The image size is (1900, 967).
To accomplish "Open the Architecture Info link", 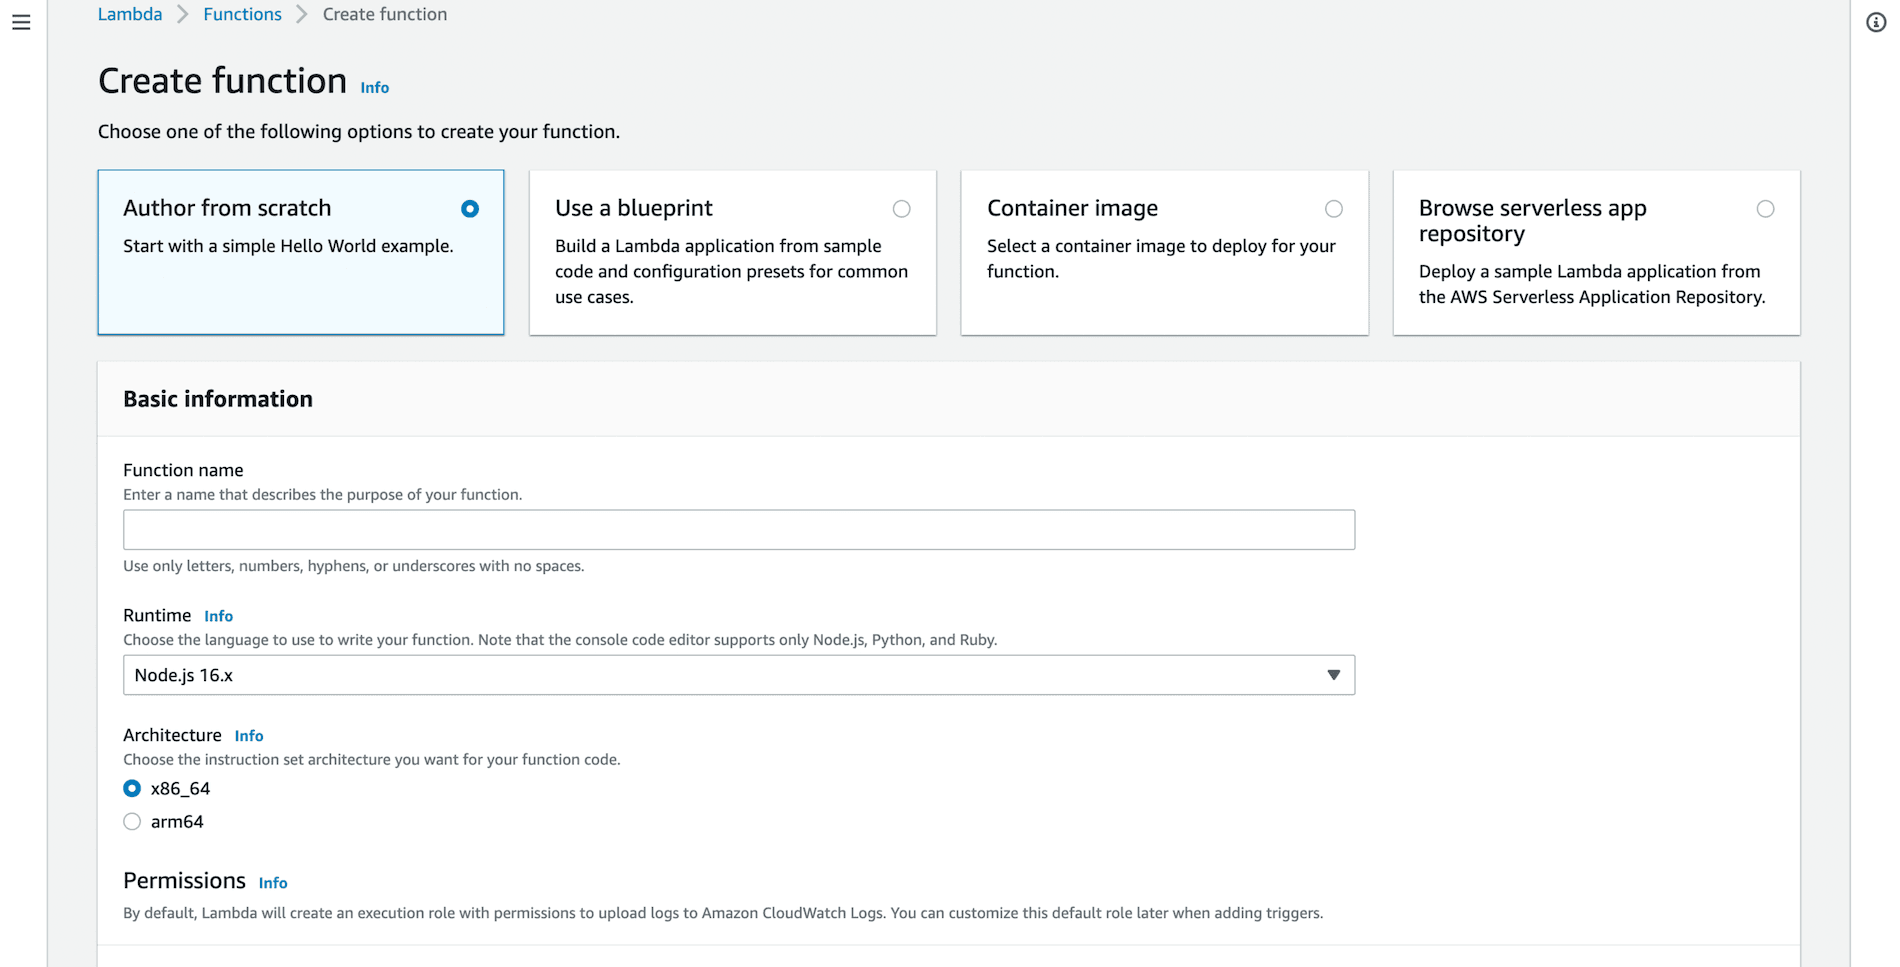I will coord(248,735).
